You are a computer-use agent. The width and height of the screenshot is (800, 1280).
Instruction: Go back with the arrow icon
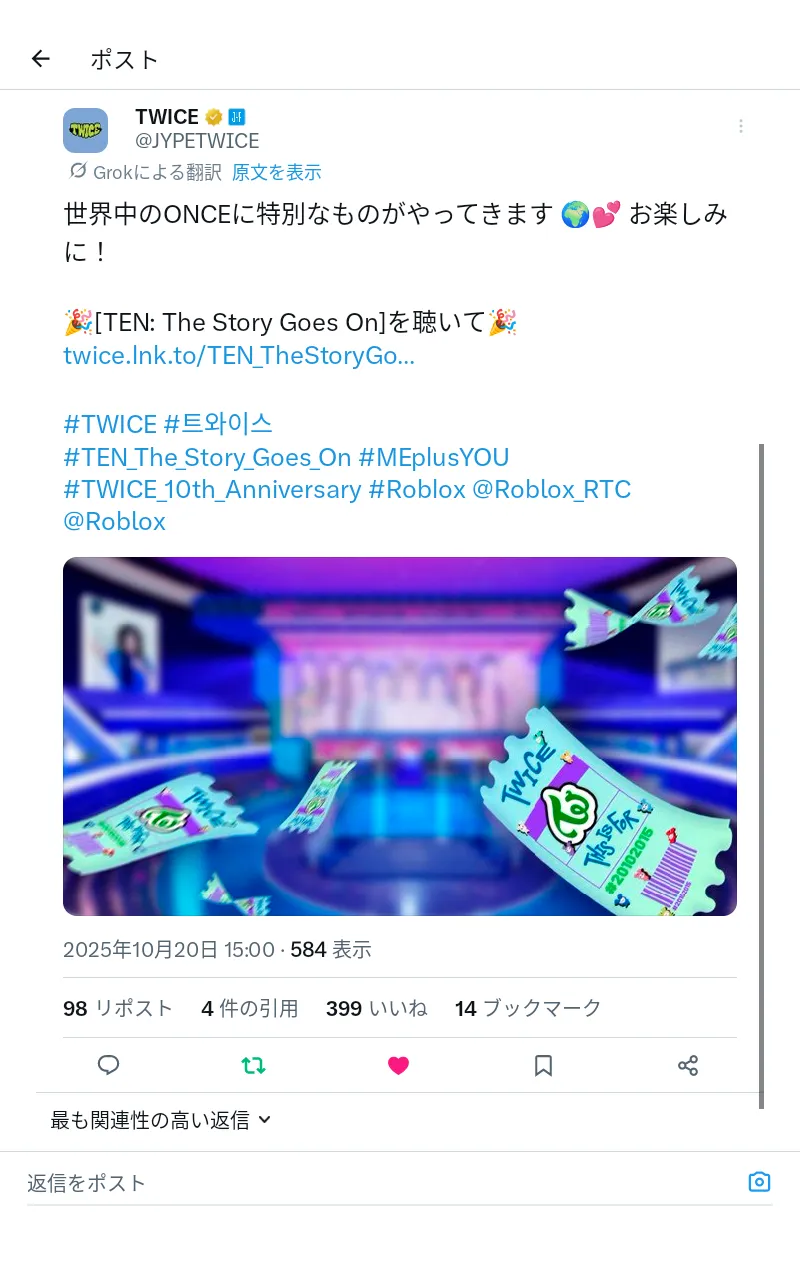(40, 59)
